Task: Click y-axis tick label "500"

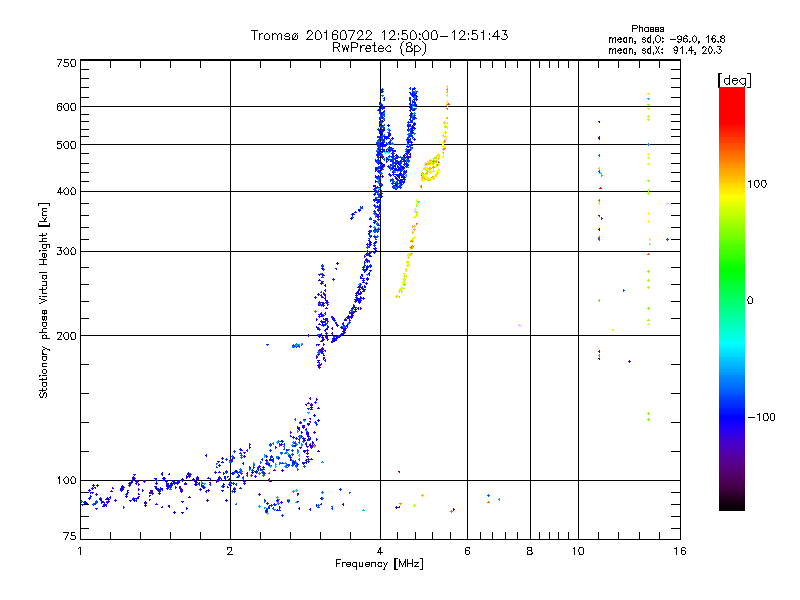Action: pos(66,145)
